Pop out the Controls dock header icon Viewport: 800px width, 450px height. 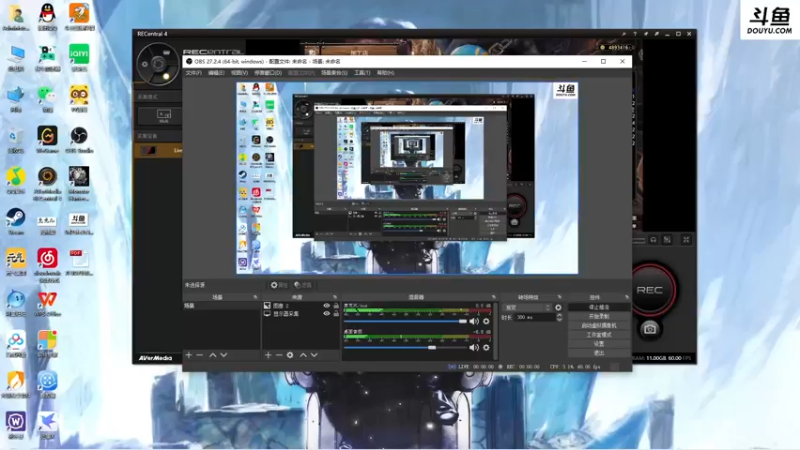click(627, 297)
